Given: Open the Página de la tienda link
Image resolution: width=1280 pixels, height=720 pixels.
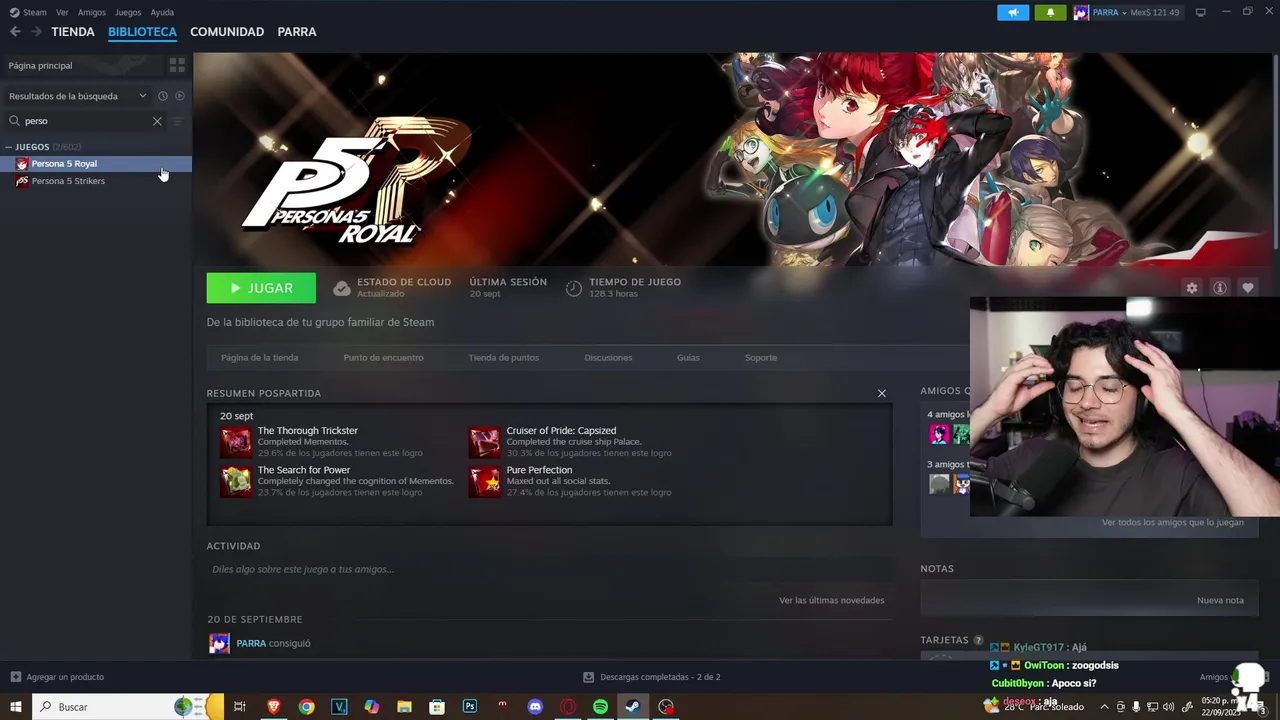Looking at the screenshot, I should pos(259,358).
